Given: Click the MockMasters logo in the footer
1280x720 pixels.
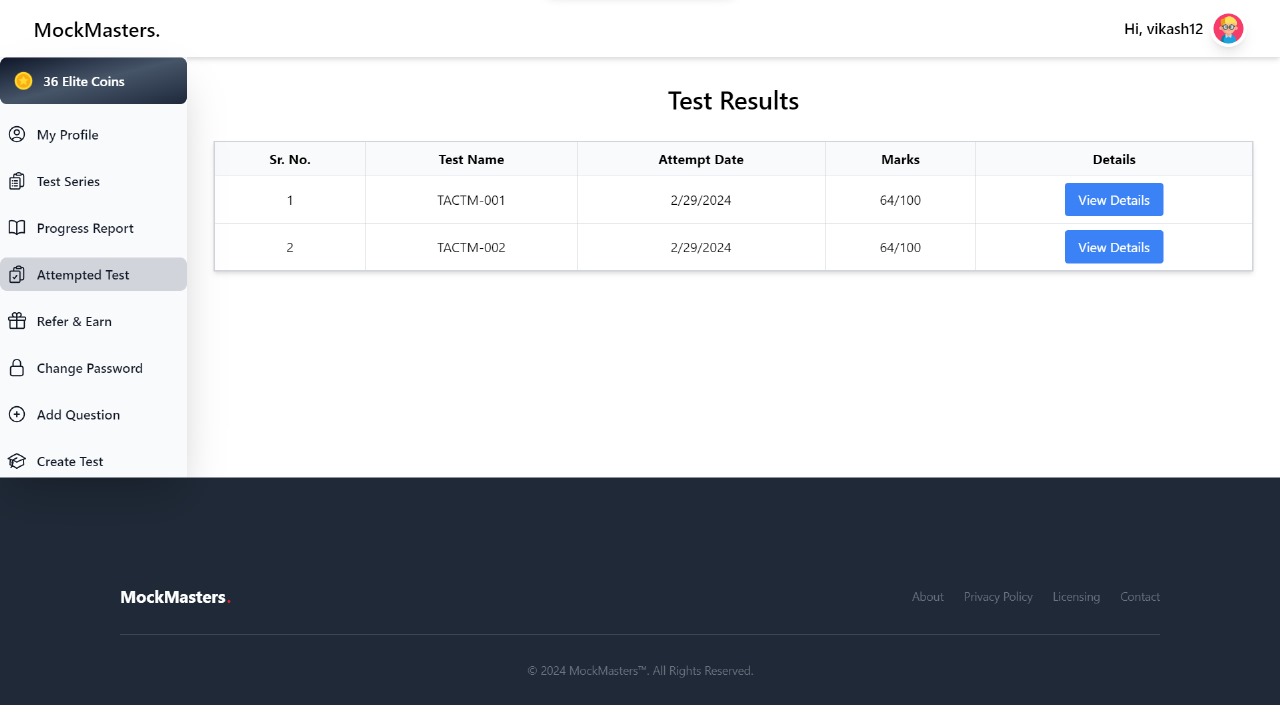Looking at the screenshot, I should pyautogui.click(x=175, y=597).
